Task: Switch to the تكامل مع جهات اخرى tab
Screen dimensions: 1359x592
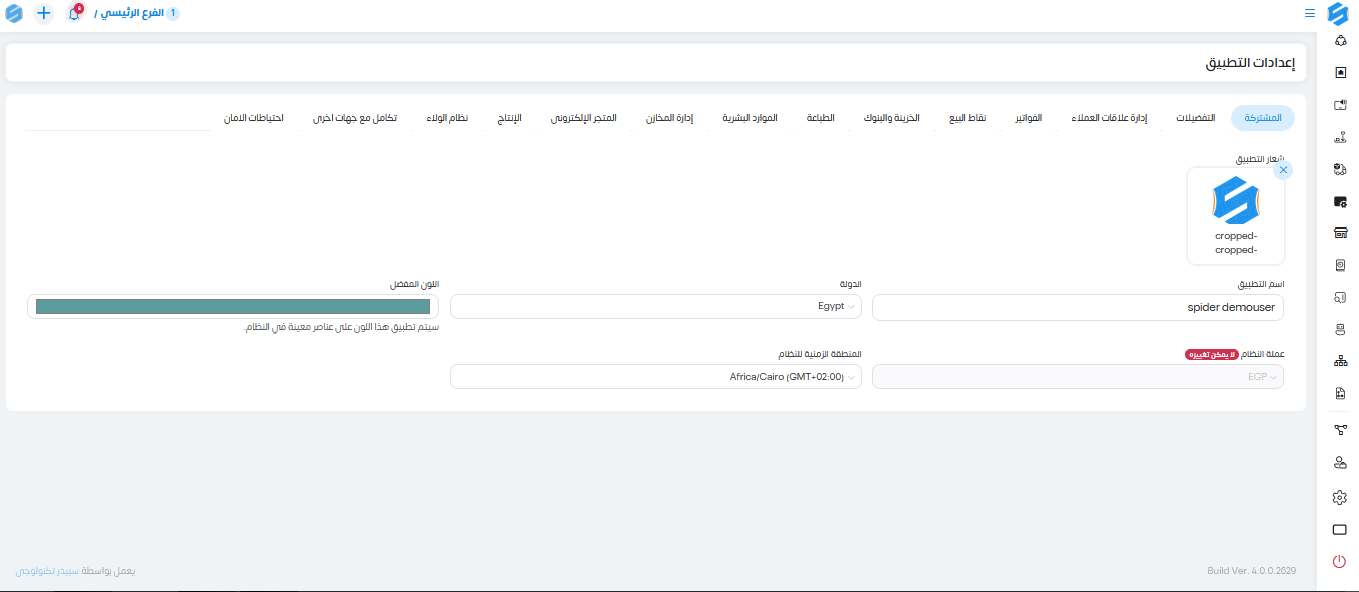Action: pos(355,118)
